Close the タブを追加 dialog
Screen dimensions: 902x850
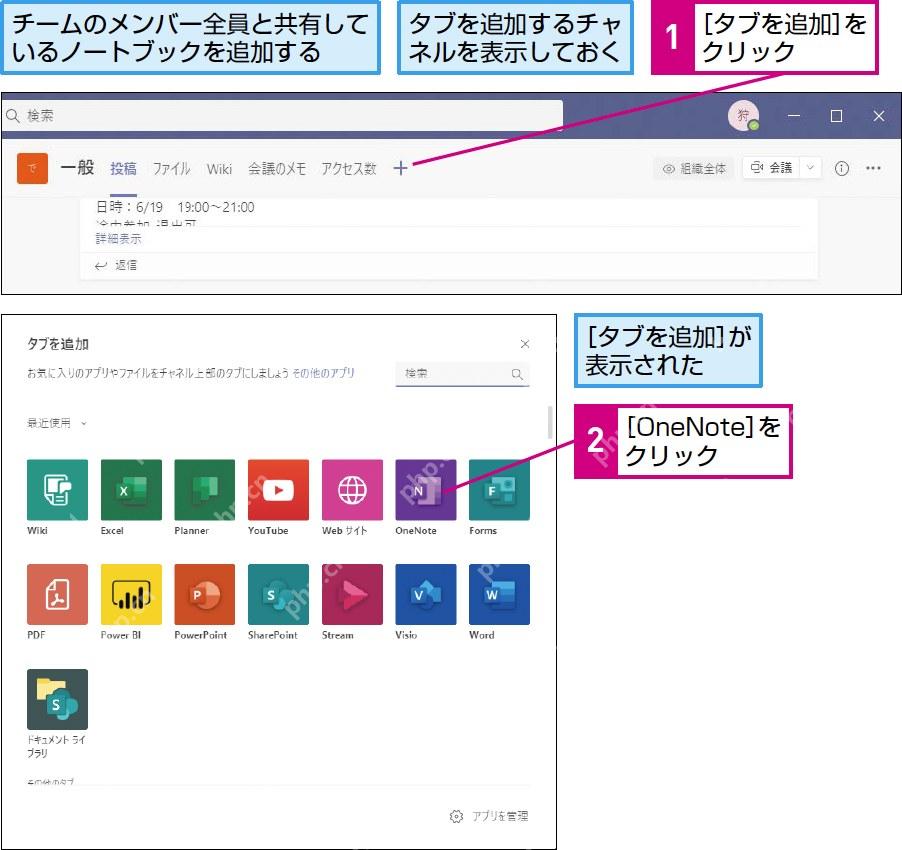[x=525, y=344]
